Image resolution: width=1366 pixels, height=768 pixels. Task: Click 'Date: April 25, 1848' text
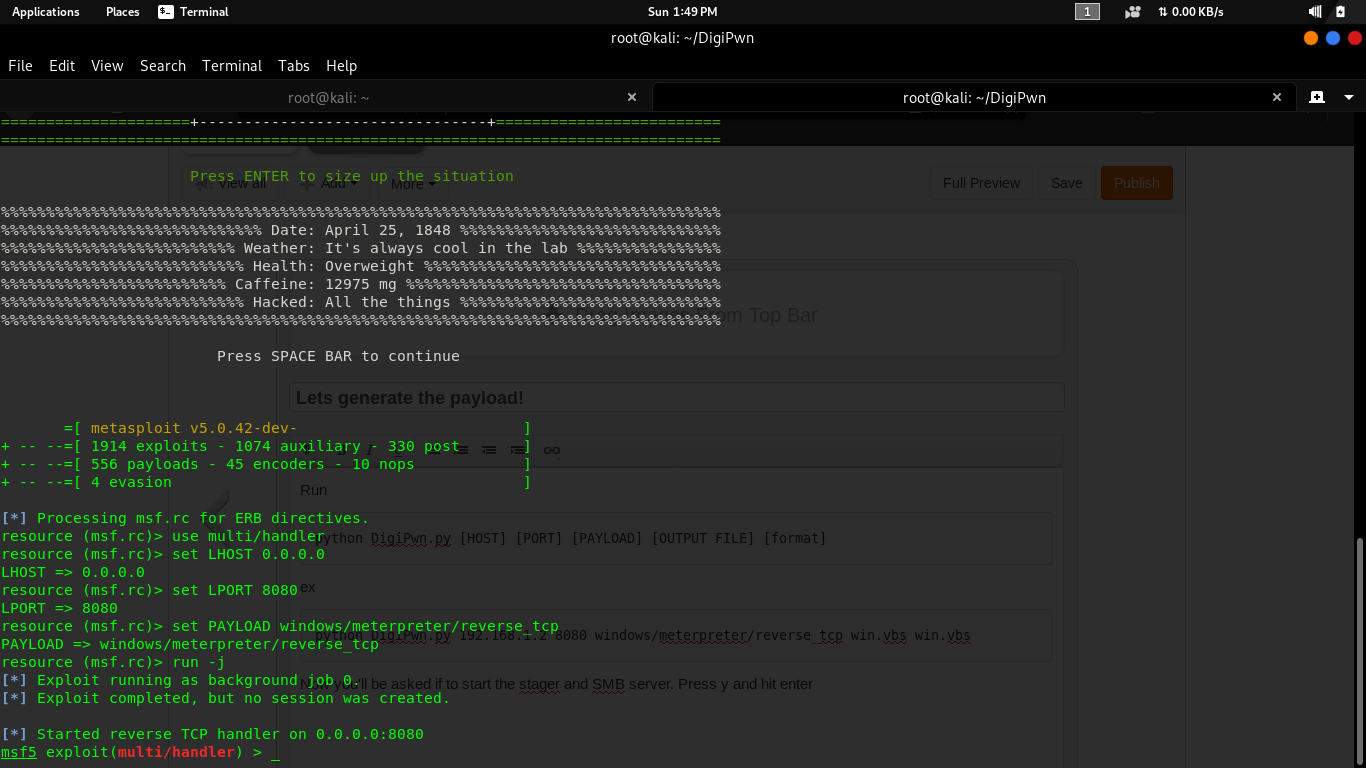[x=361, y=230]
